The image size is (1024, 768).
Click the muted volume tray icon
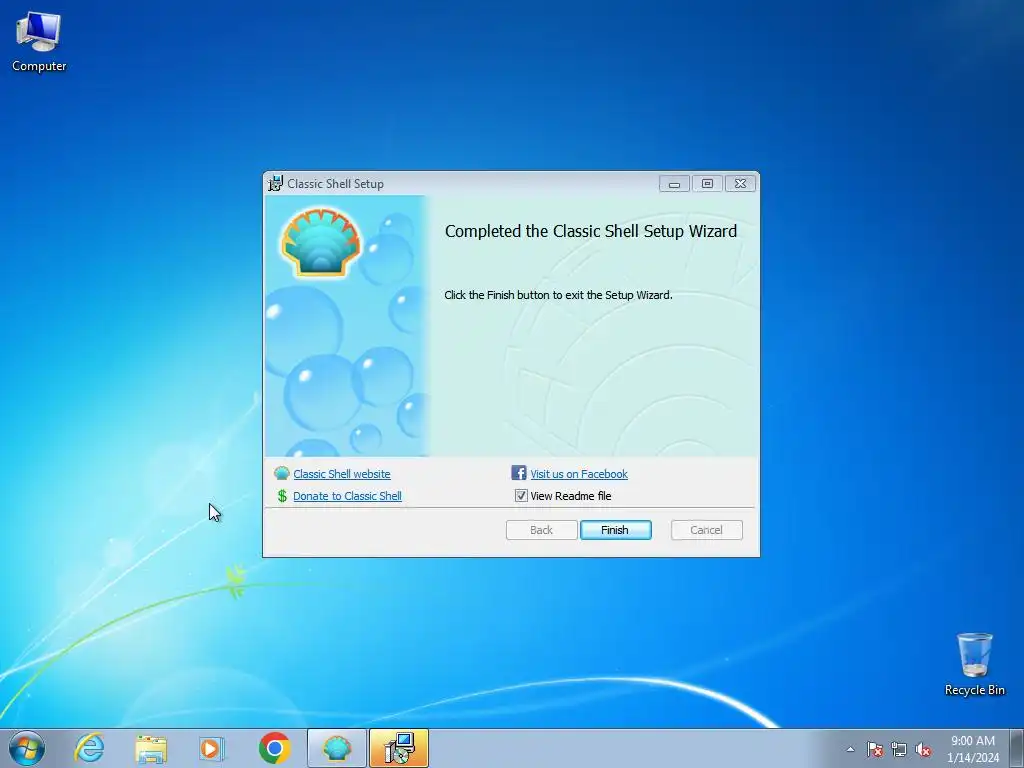pyautogui.click(x=923, y=749)
